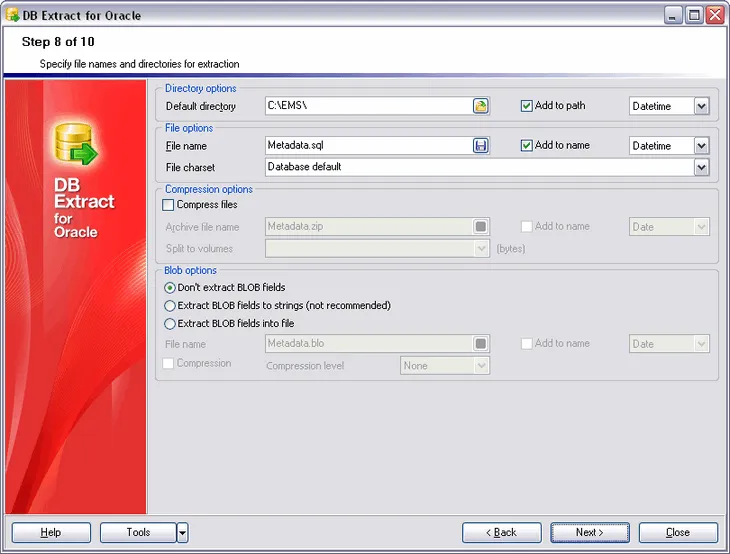Select Extract BLOB fields to strings option

(170, 306)
